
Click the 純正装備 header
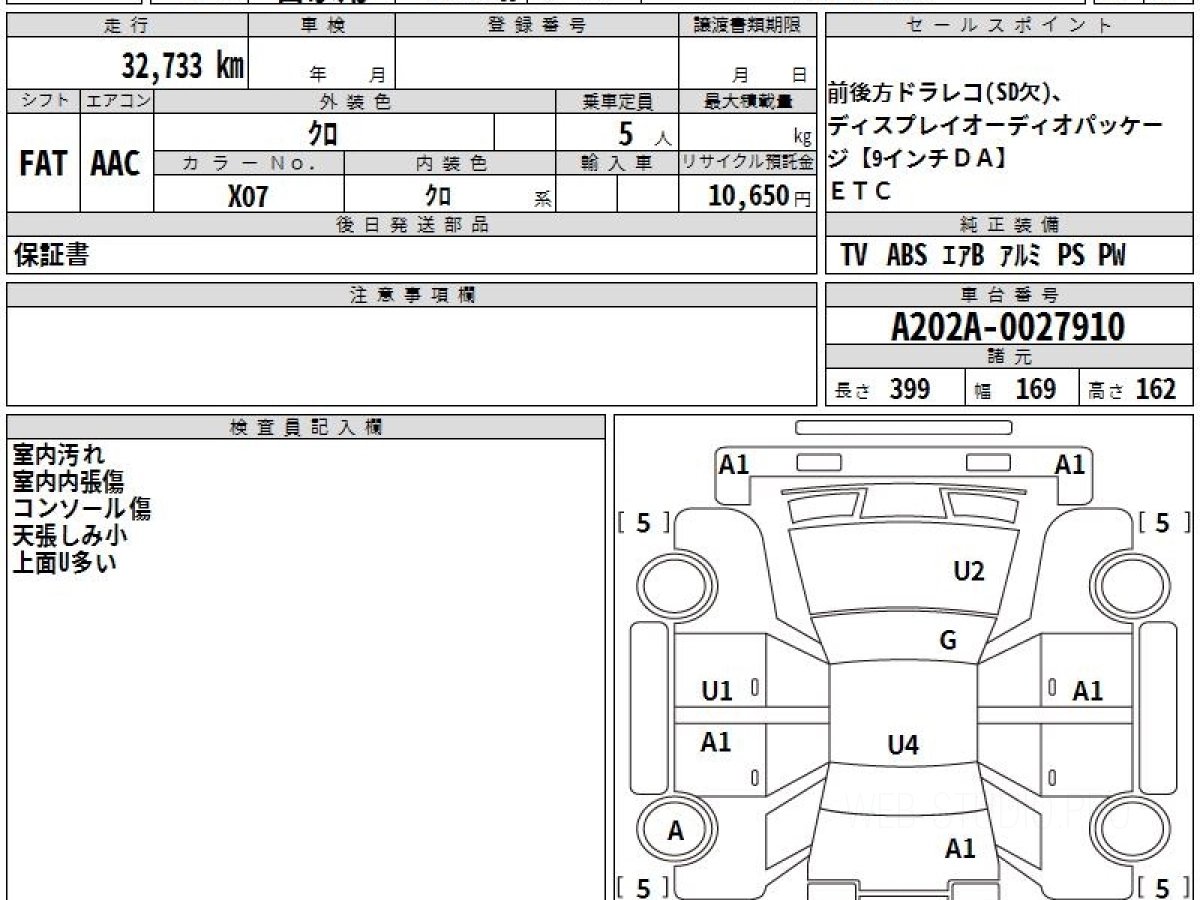[1010, 225]
